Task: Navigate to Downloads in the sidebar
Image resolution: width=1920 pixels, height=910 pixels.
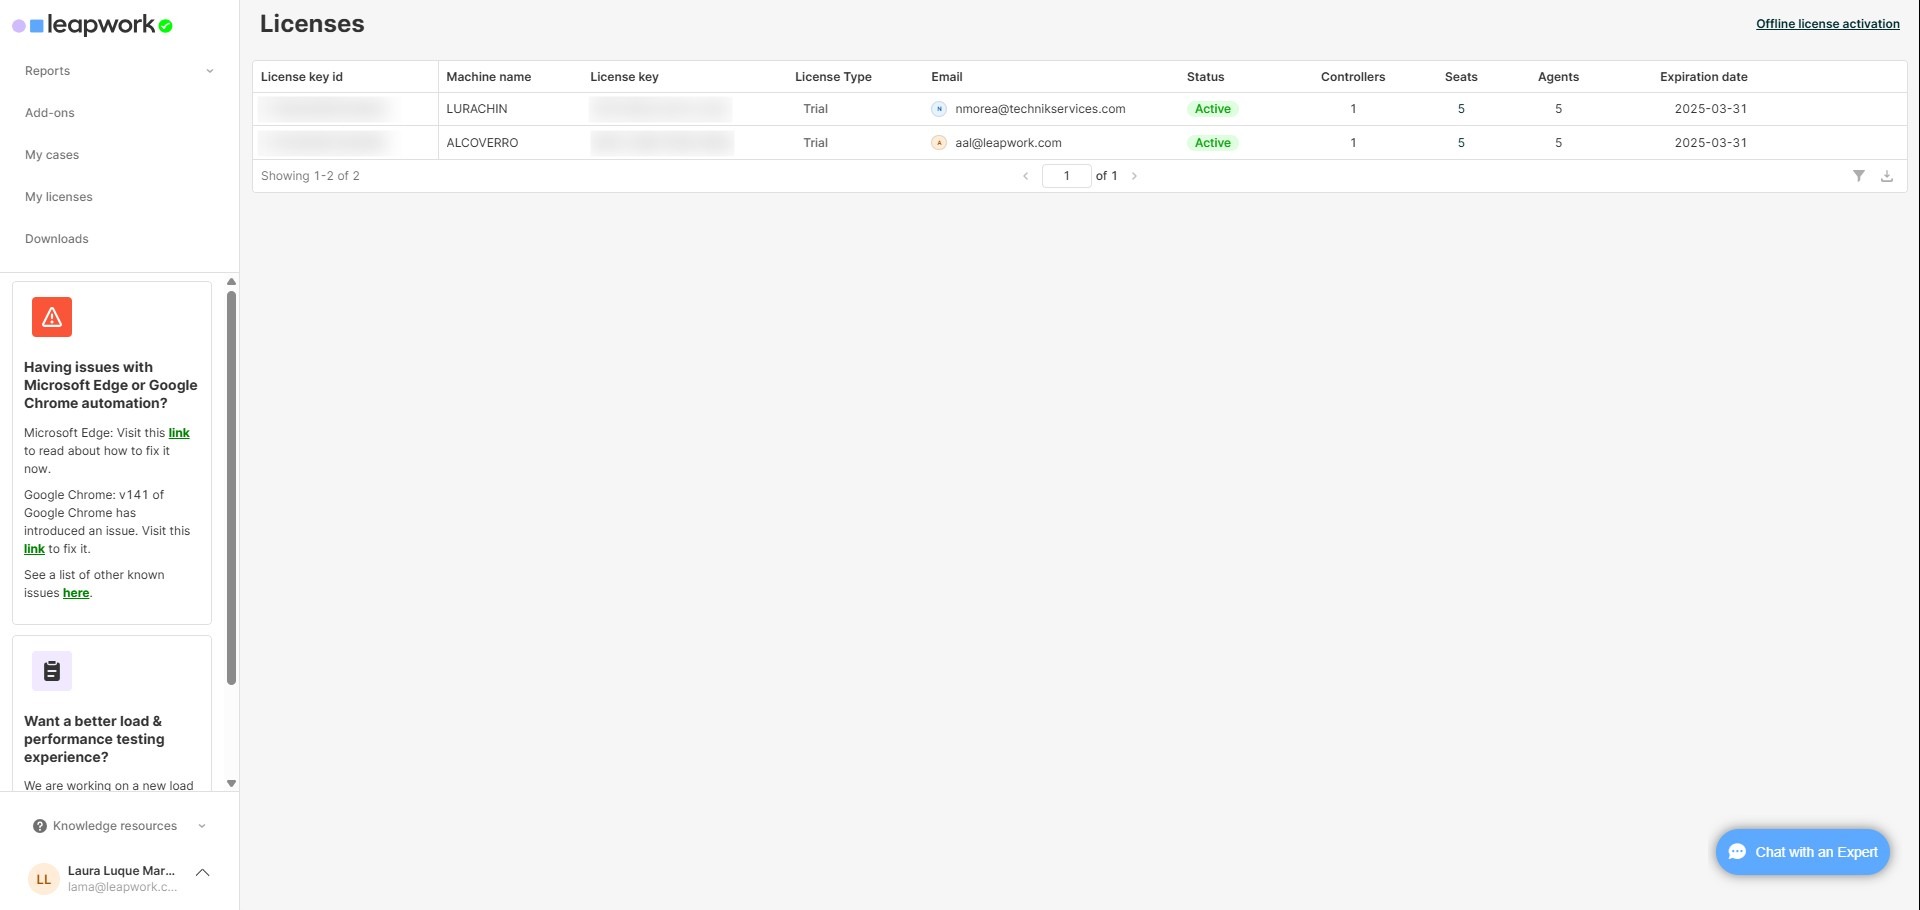Action: point(56,238)
